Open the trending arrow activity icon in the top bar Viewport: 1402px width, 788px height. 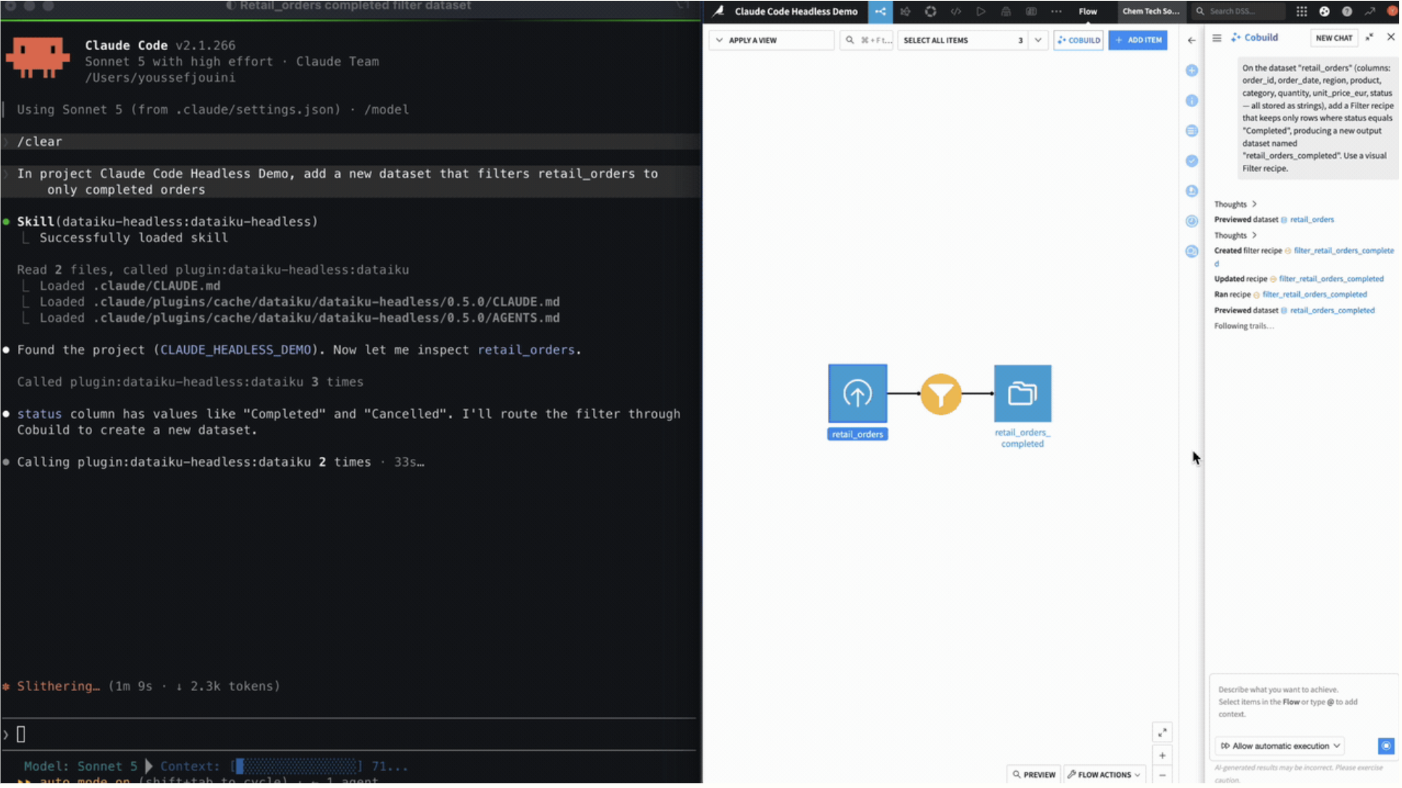(x=1370, y=11)
